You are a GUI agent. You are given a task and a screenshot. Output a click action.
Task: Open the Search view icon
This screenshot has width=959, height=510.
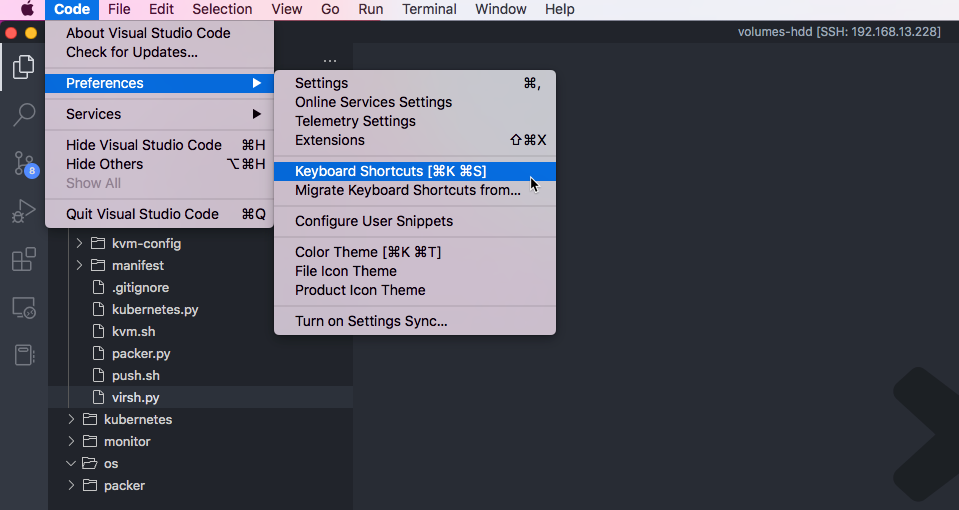point(24,114)
